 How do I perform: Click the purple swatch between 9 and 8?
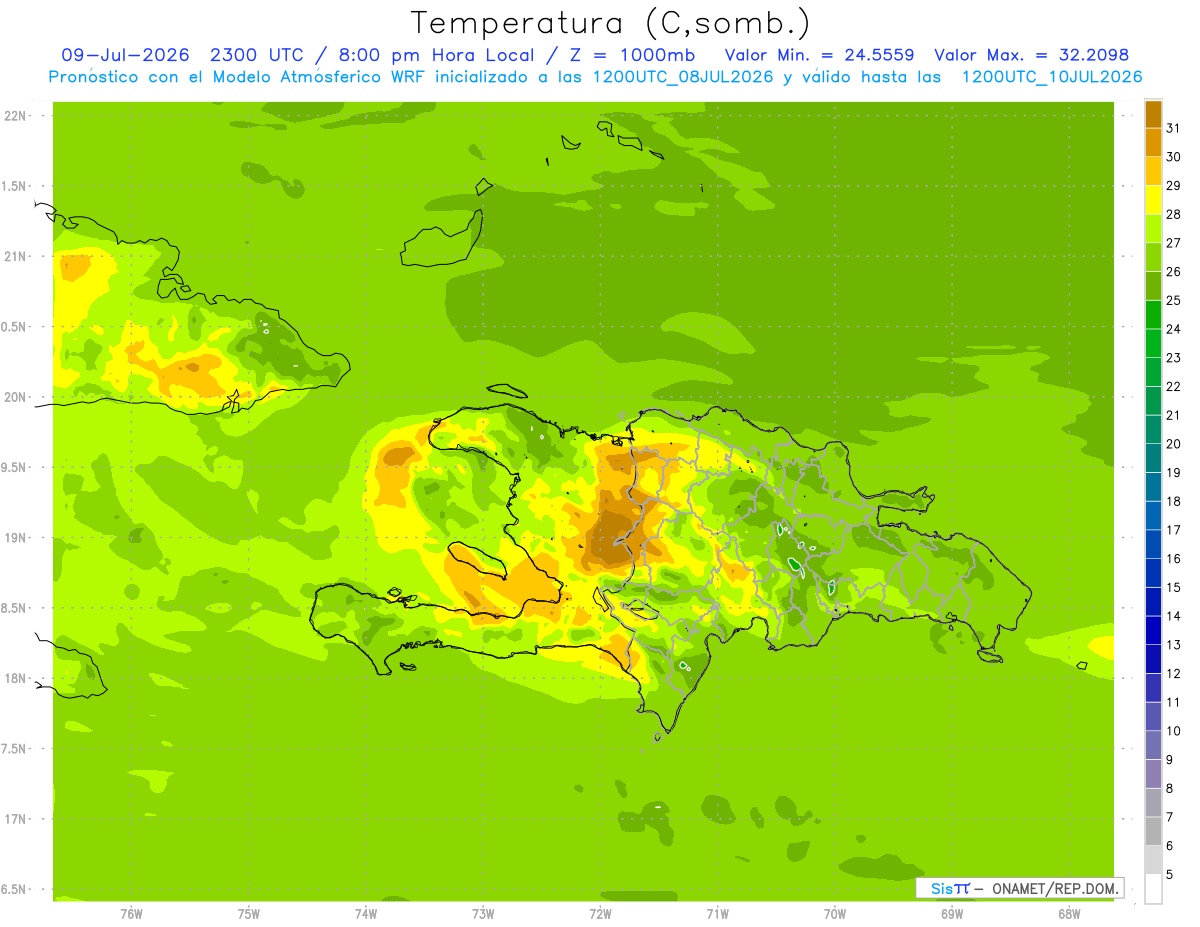pos(1153,774)
